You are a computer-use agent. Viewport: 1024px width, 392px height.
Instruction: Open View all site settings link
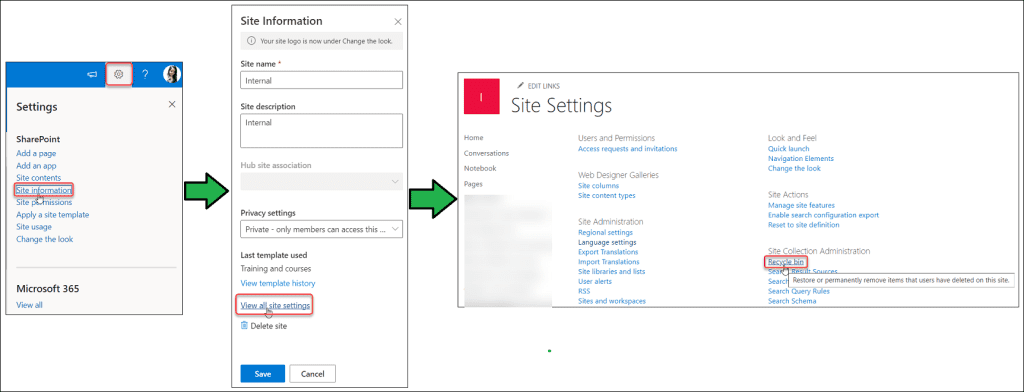point(275,305)
